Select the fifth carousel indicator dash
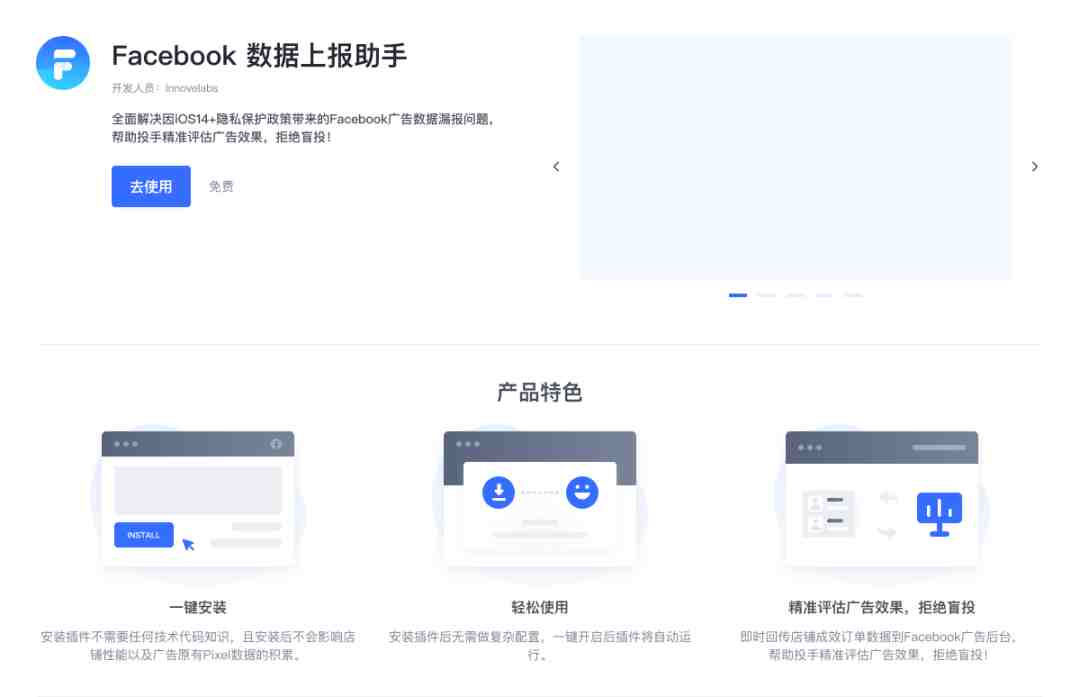 point(853,295)
